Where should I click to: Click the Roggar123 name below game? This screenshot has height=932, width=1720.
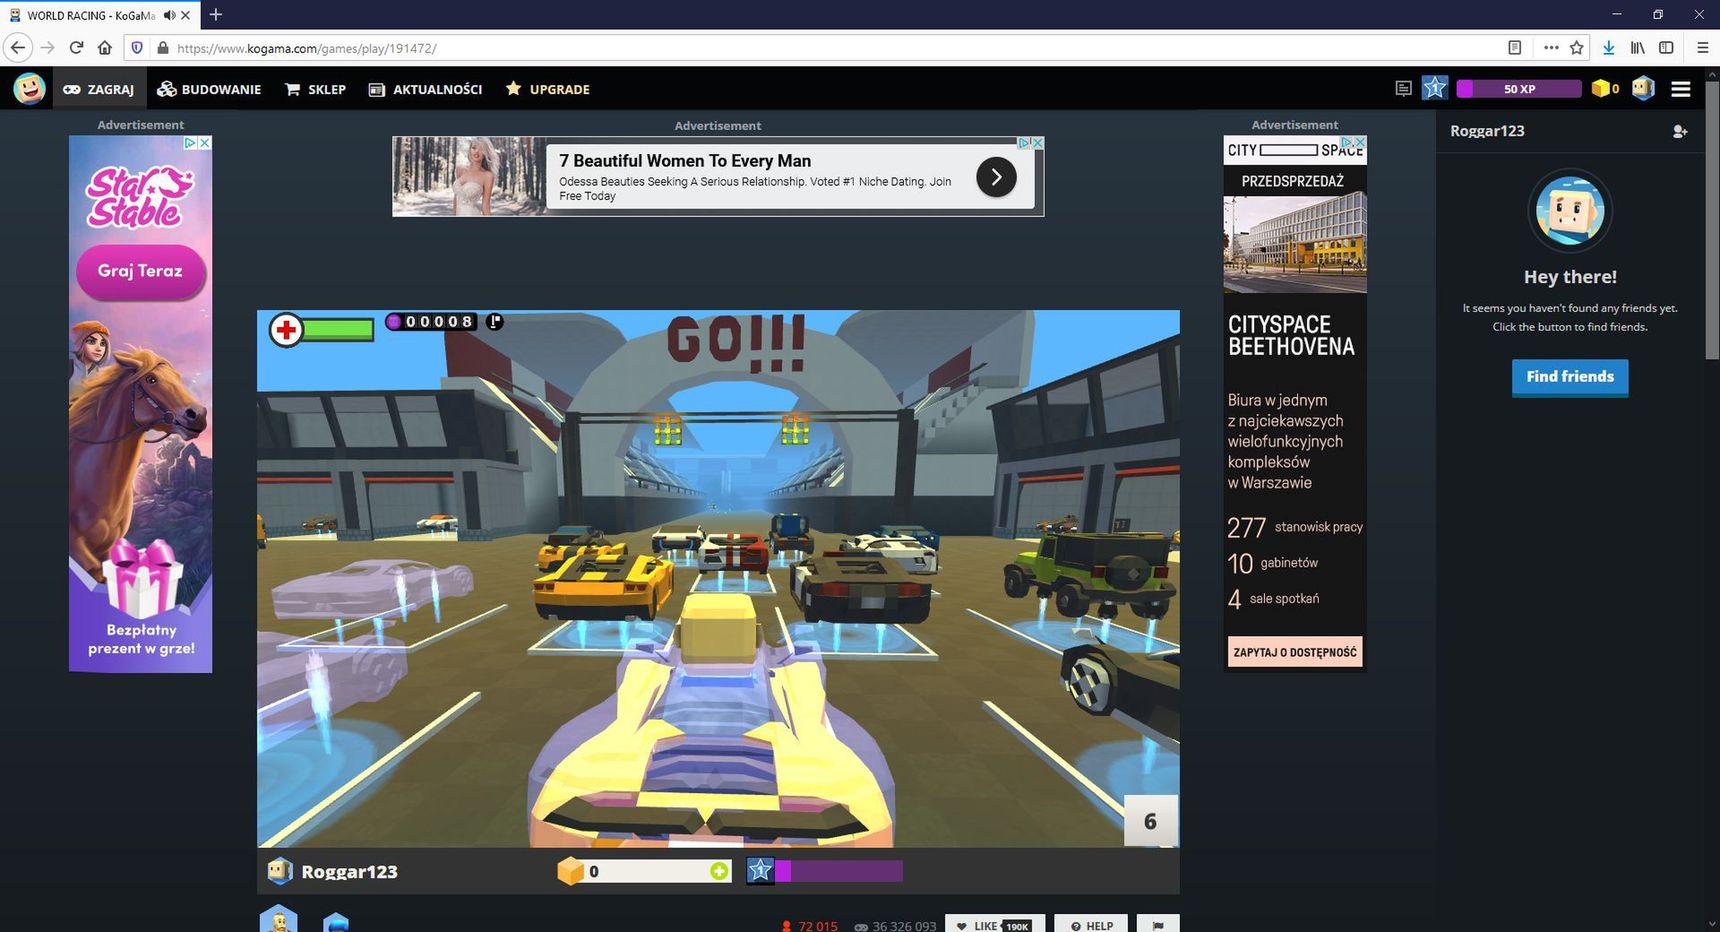(349, 872)
